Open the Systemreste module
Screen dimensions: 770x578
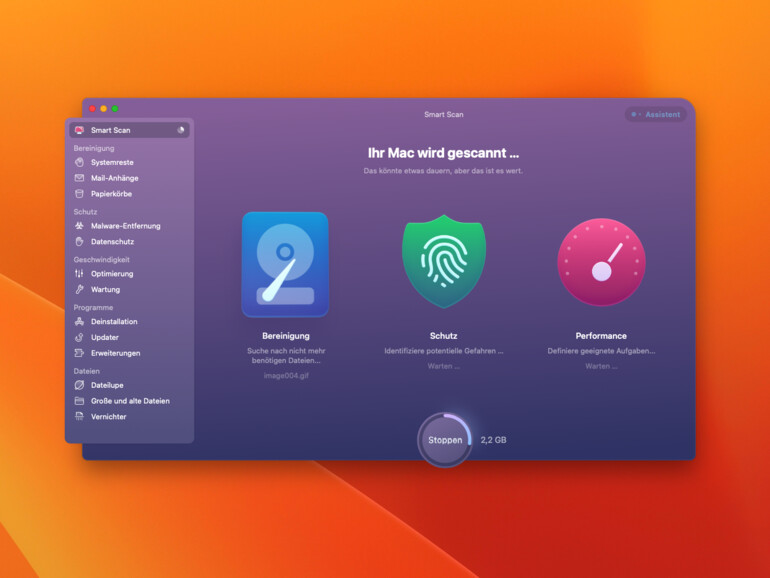pyautogui.click(x=130, y=162)
